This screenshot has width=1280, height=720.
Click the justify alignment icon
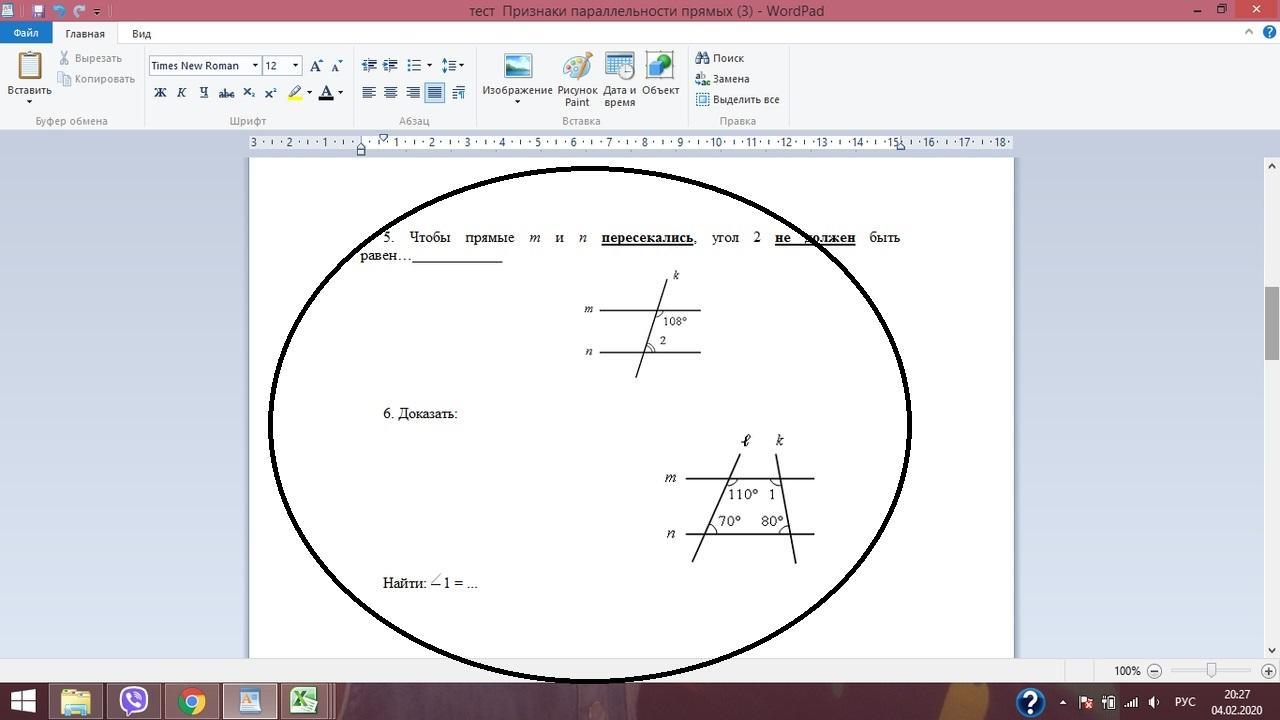pos(434,93)
